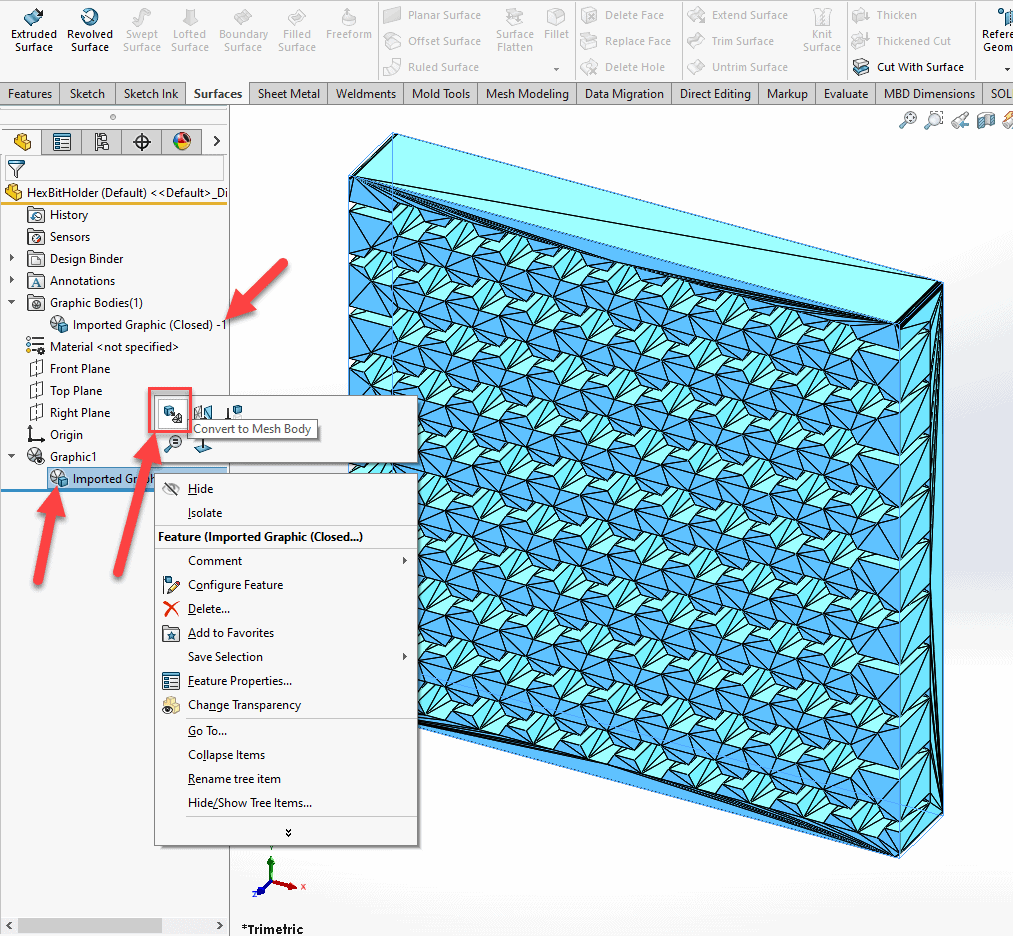
Task: Choose Isolate from the context menu
Action: pos(286,513)
